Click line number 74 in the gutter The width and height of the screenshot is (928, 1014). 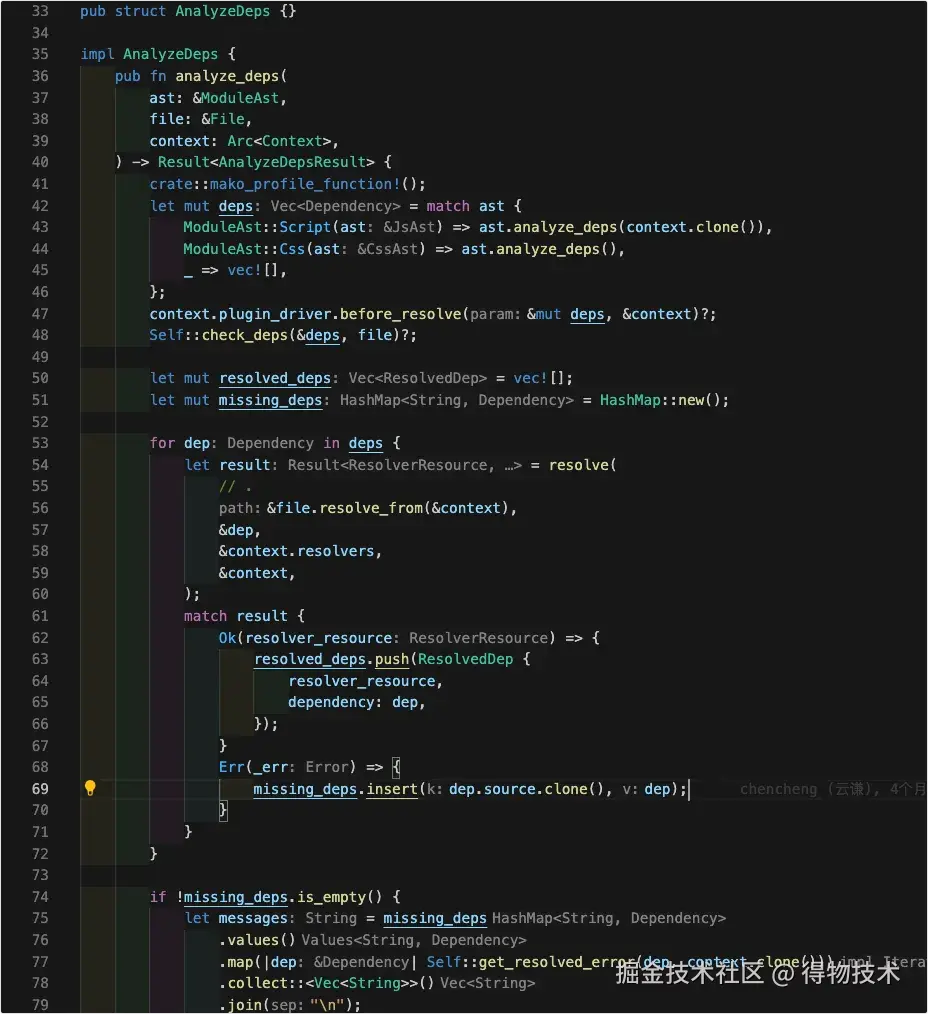click(x=40, y=896)
